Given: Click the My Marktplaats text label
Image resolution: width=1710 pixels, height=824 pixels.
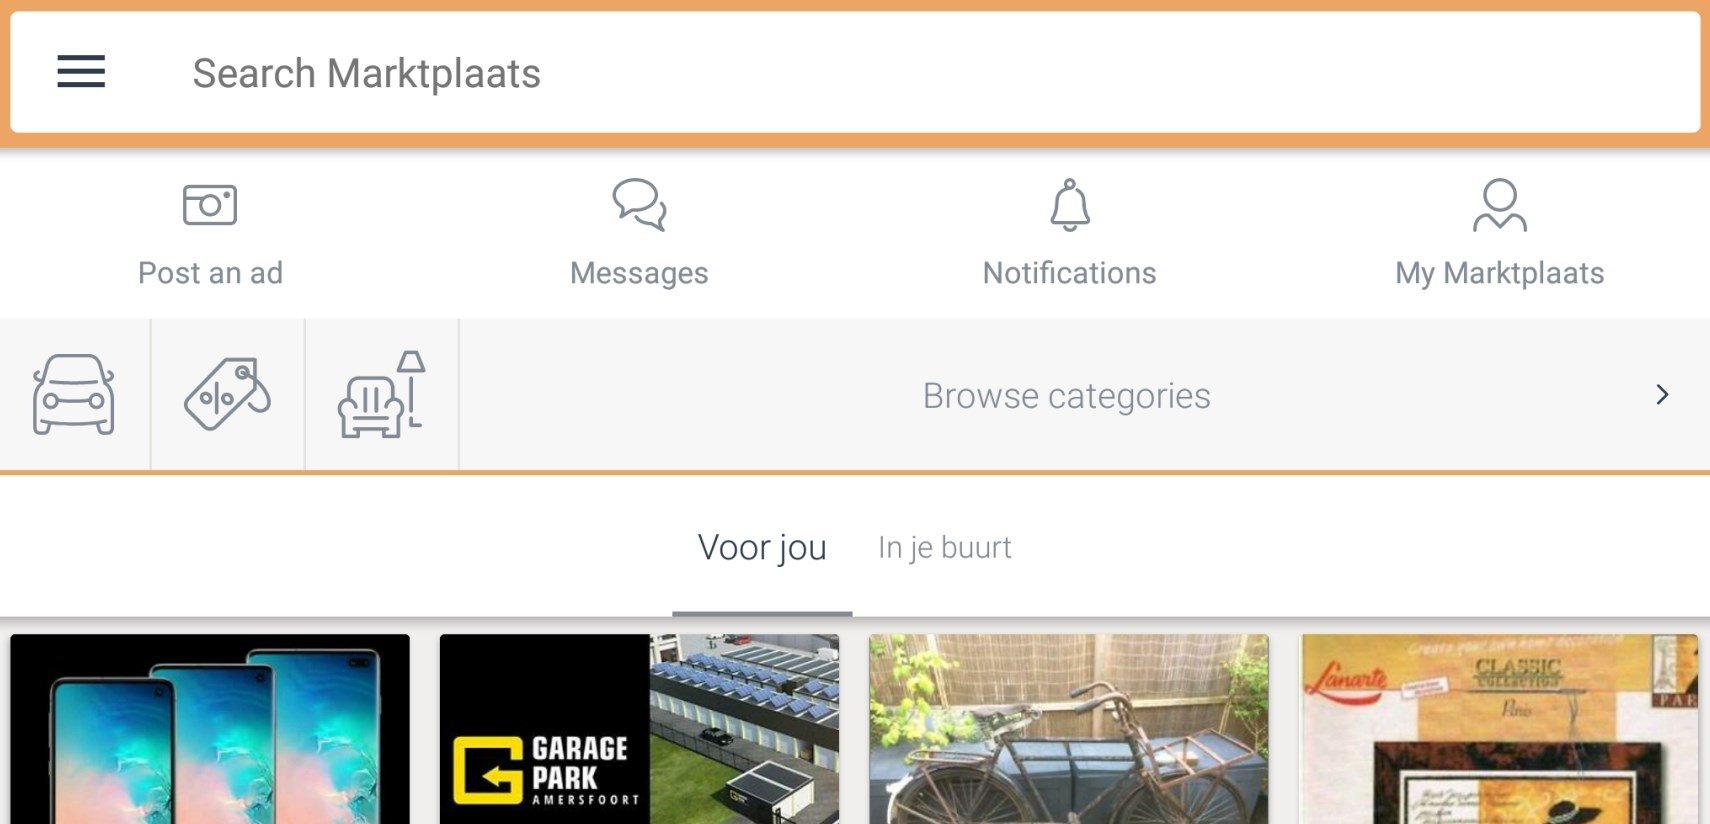Looking at the screenshot, I should click(1500, 274).
